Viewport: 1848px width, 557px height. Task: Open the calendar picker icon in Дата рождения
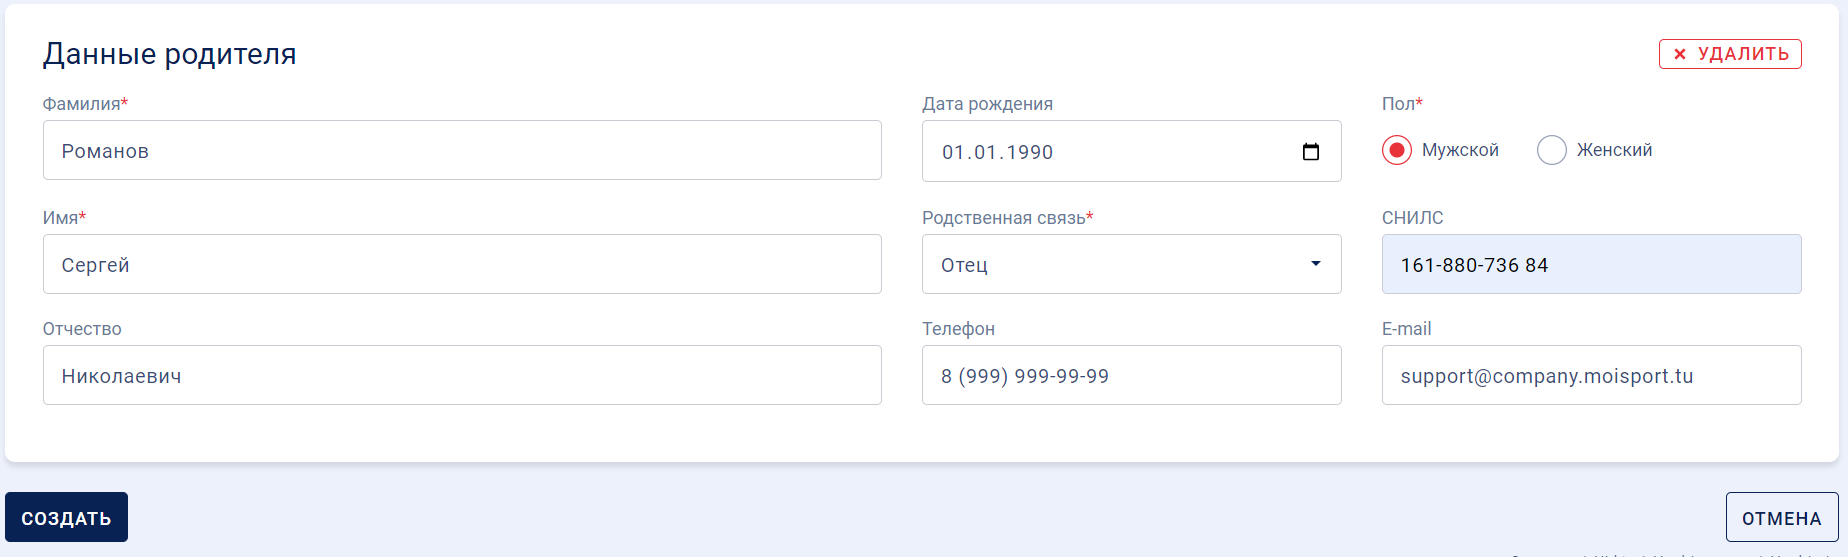click(1311, 152)
